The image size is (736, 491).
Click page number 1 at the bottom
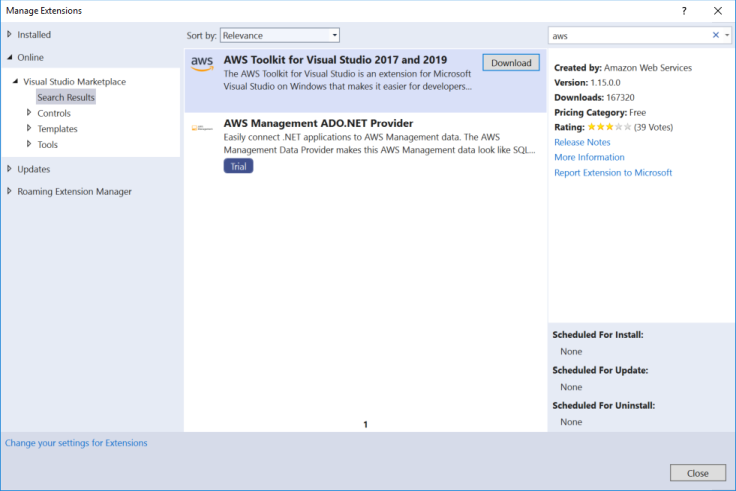point(365,424)
